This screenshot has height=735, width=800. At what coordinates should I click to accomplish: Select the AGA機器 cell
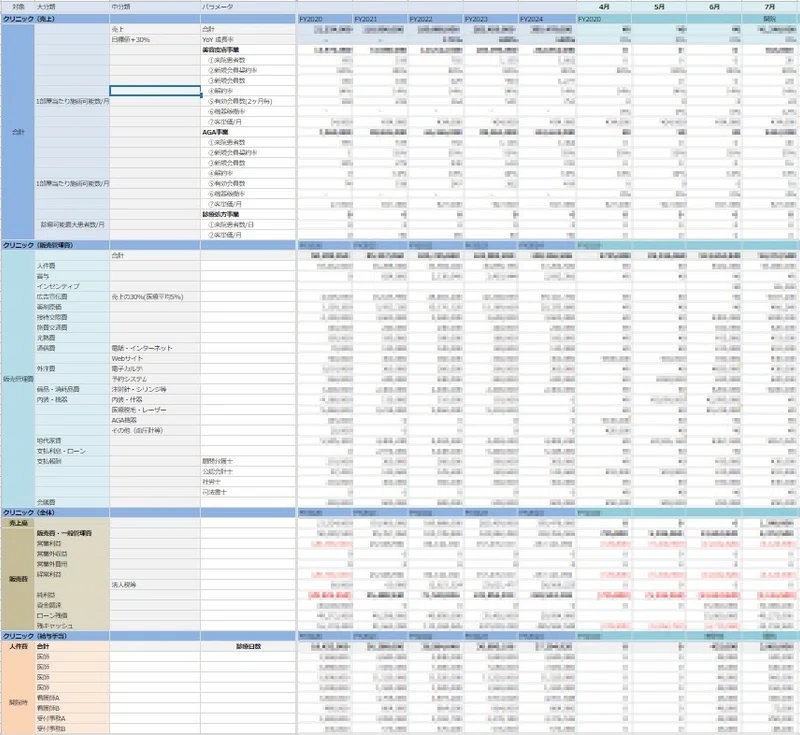(155, 420)
